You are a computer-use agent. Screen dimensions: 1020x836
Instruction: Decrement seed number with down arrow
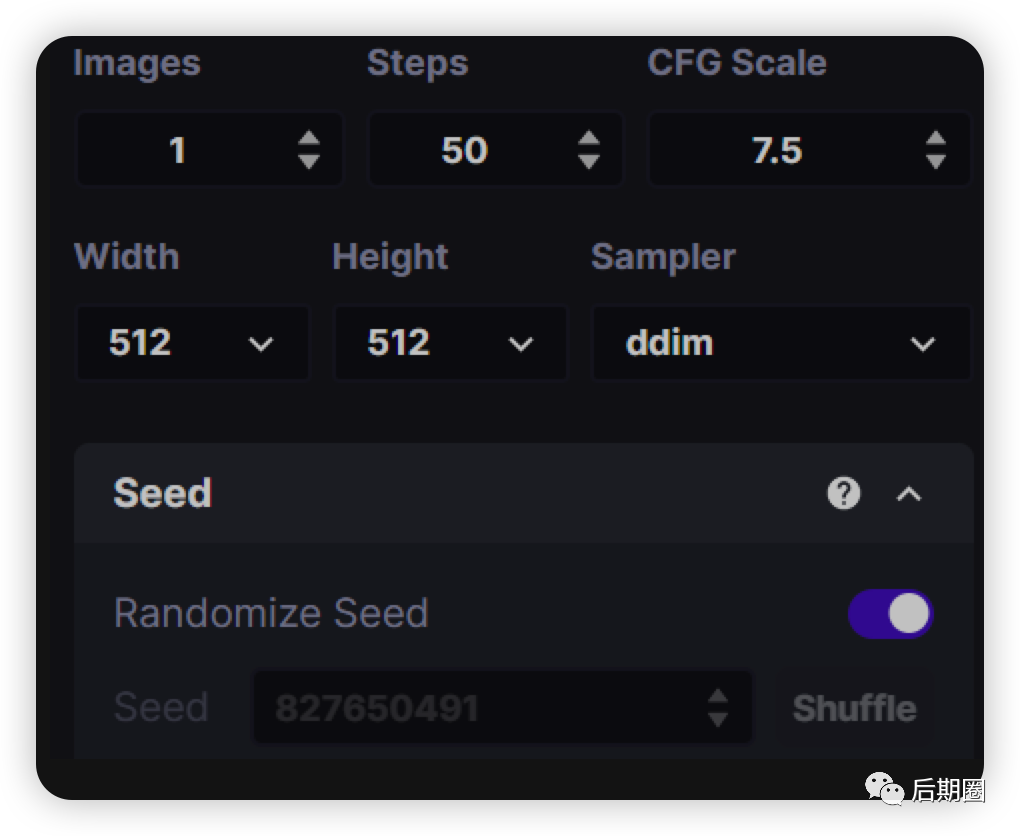pos(717,719)
